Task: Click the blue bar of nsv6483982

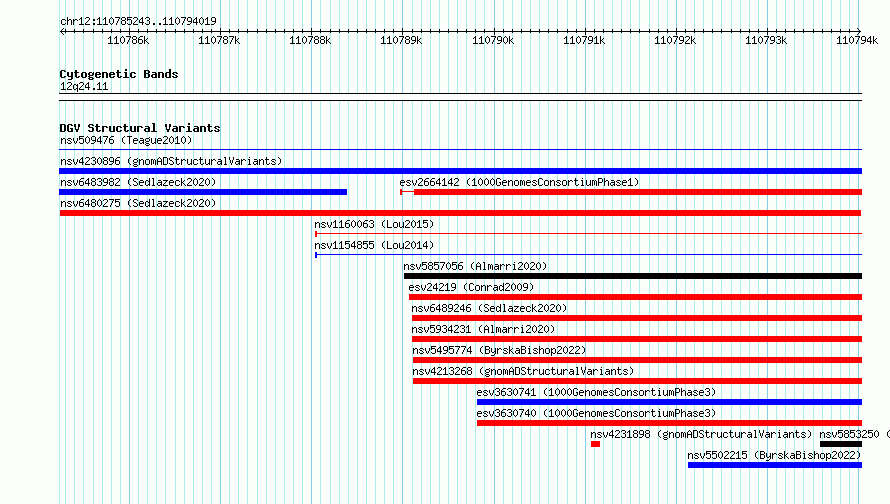Action: (x=203, y=192)
